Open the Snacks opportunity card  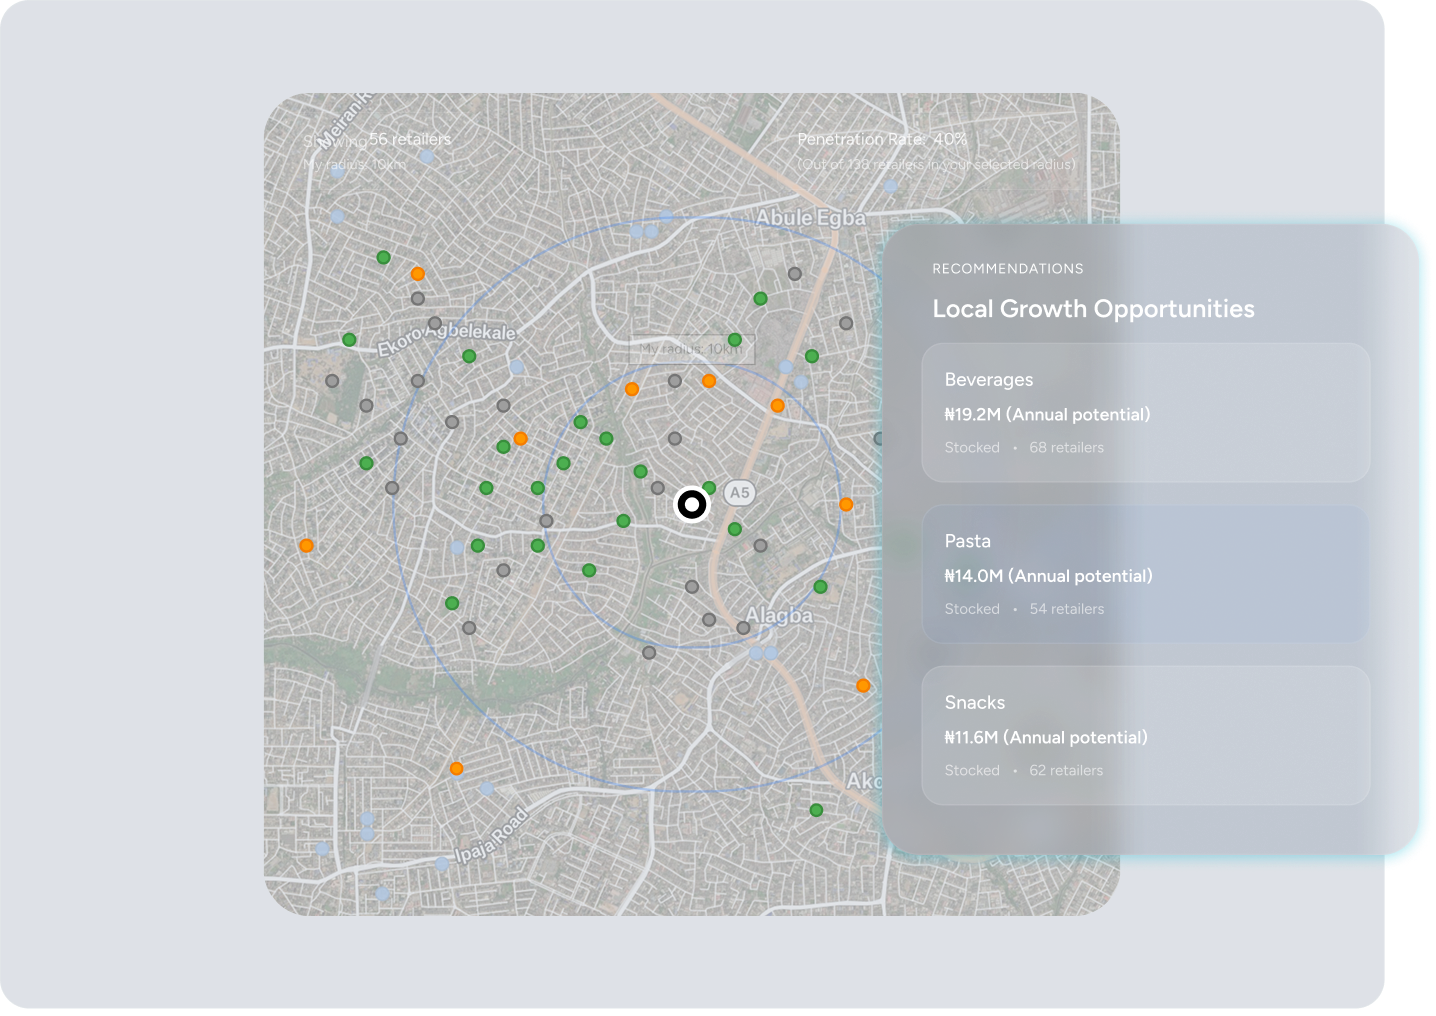coord(1145,735)
